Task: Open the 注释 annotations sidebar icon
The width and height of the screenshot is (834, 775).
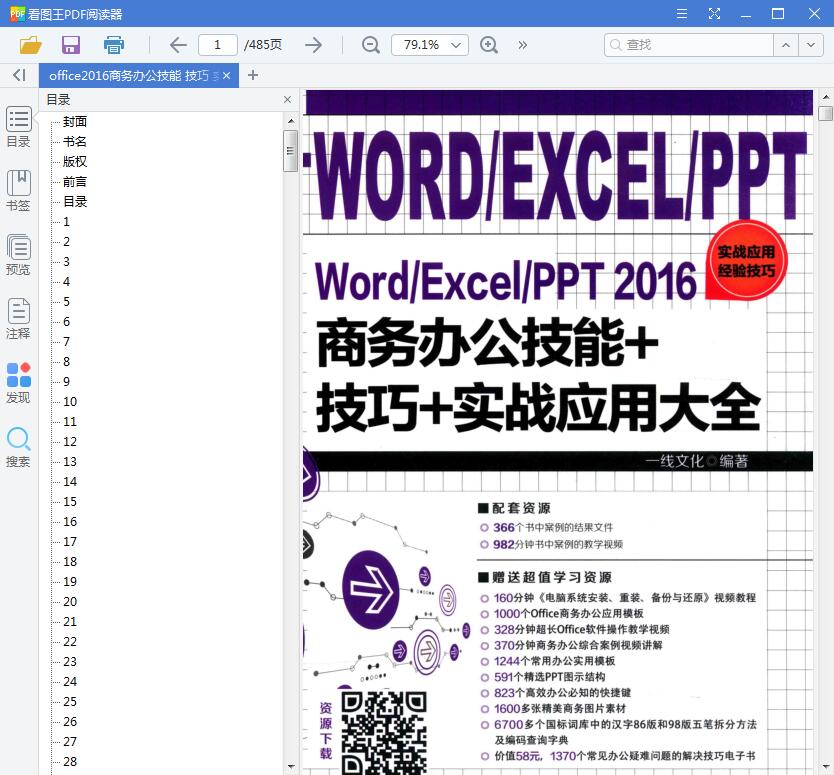Action: point(19,319)
